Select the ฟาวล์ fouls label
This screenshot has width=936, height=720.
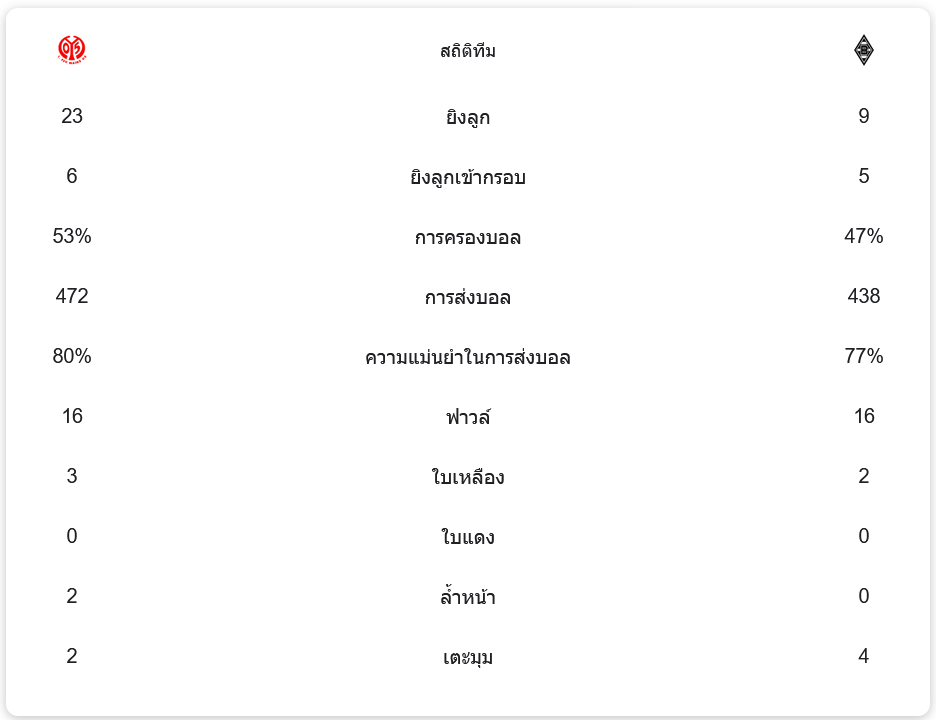pyautogui.click(x=468, y=417)
